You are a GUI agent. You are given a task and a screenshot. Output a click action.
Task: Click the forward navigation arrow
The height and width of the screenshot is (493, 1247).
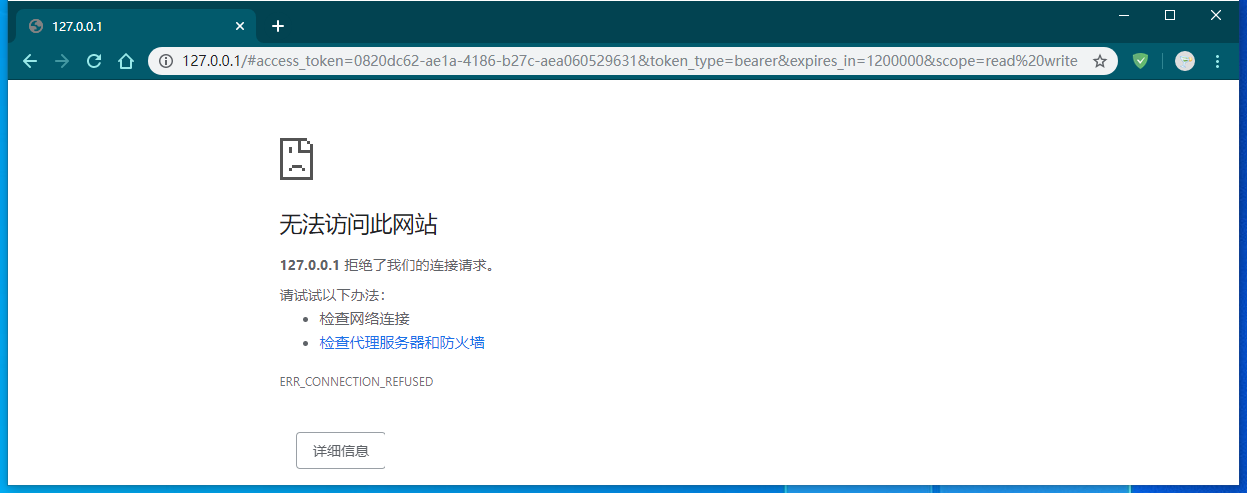click(x=62, y=61)
